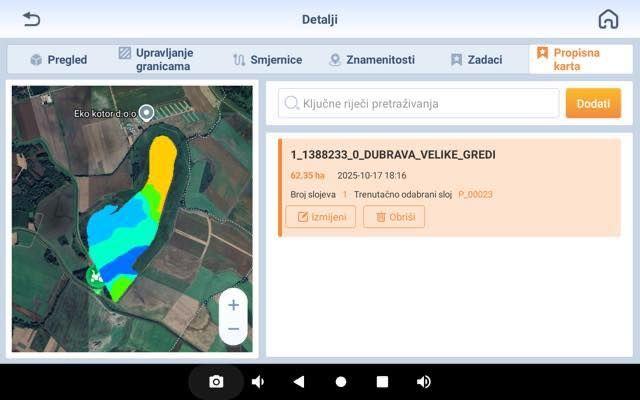
Task: Click the Eko kotor d.o.o. location pin
Action: (147, 113)
